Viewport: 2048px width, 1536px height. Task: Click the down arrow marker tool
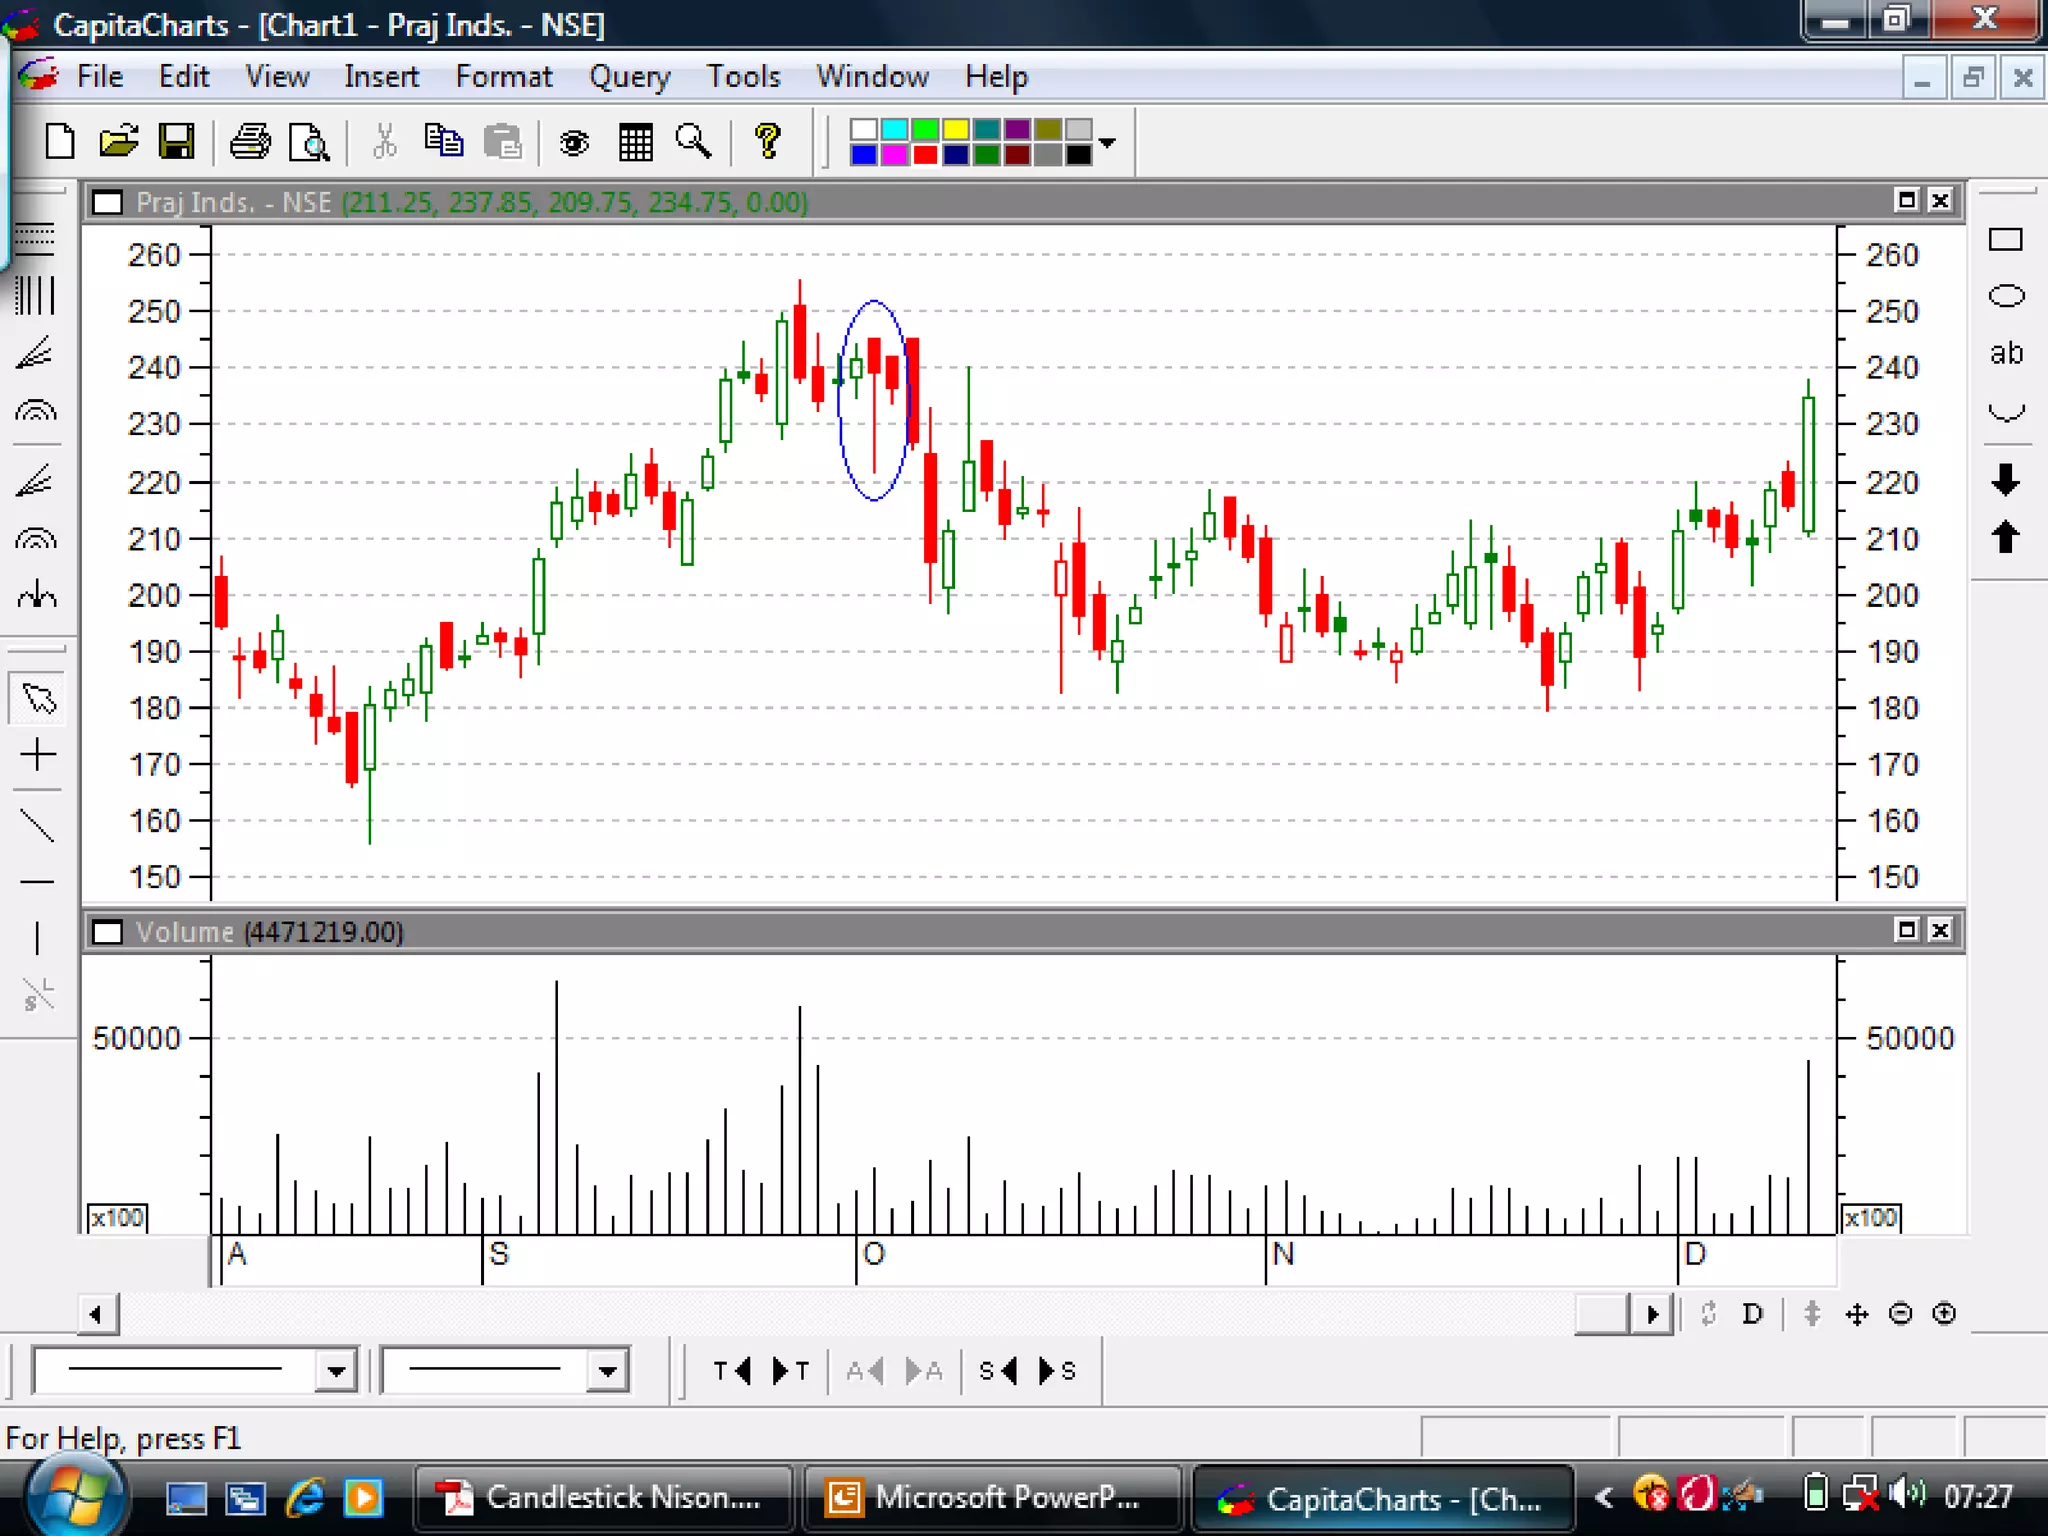point(2005,480)
